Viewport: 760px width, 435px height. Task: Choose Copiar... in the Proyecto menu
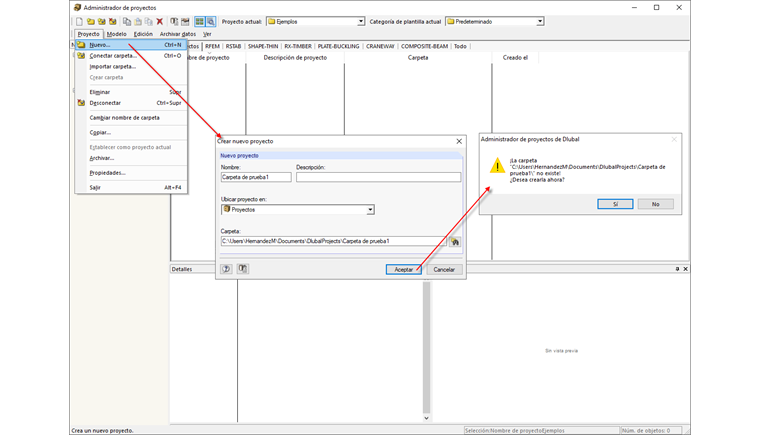point(131,132)
